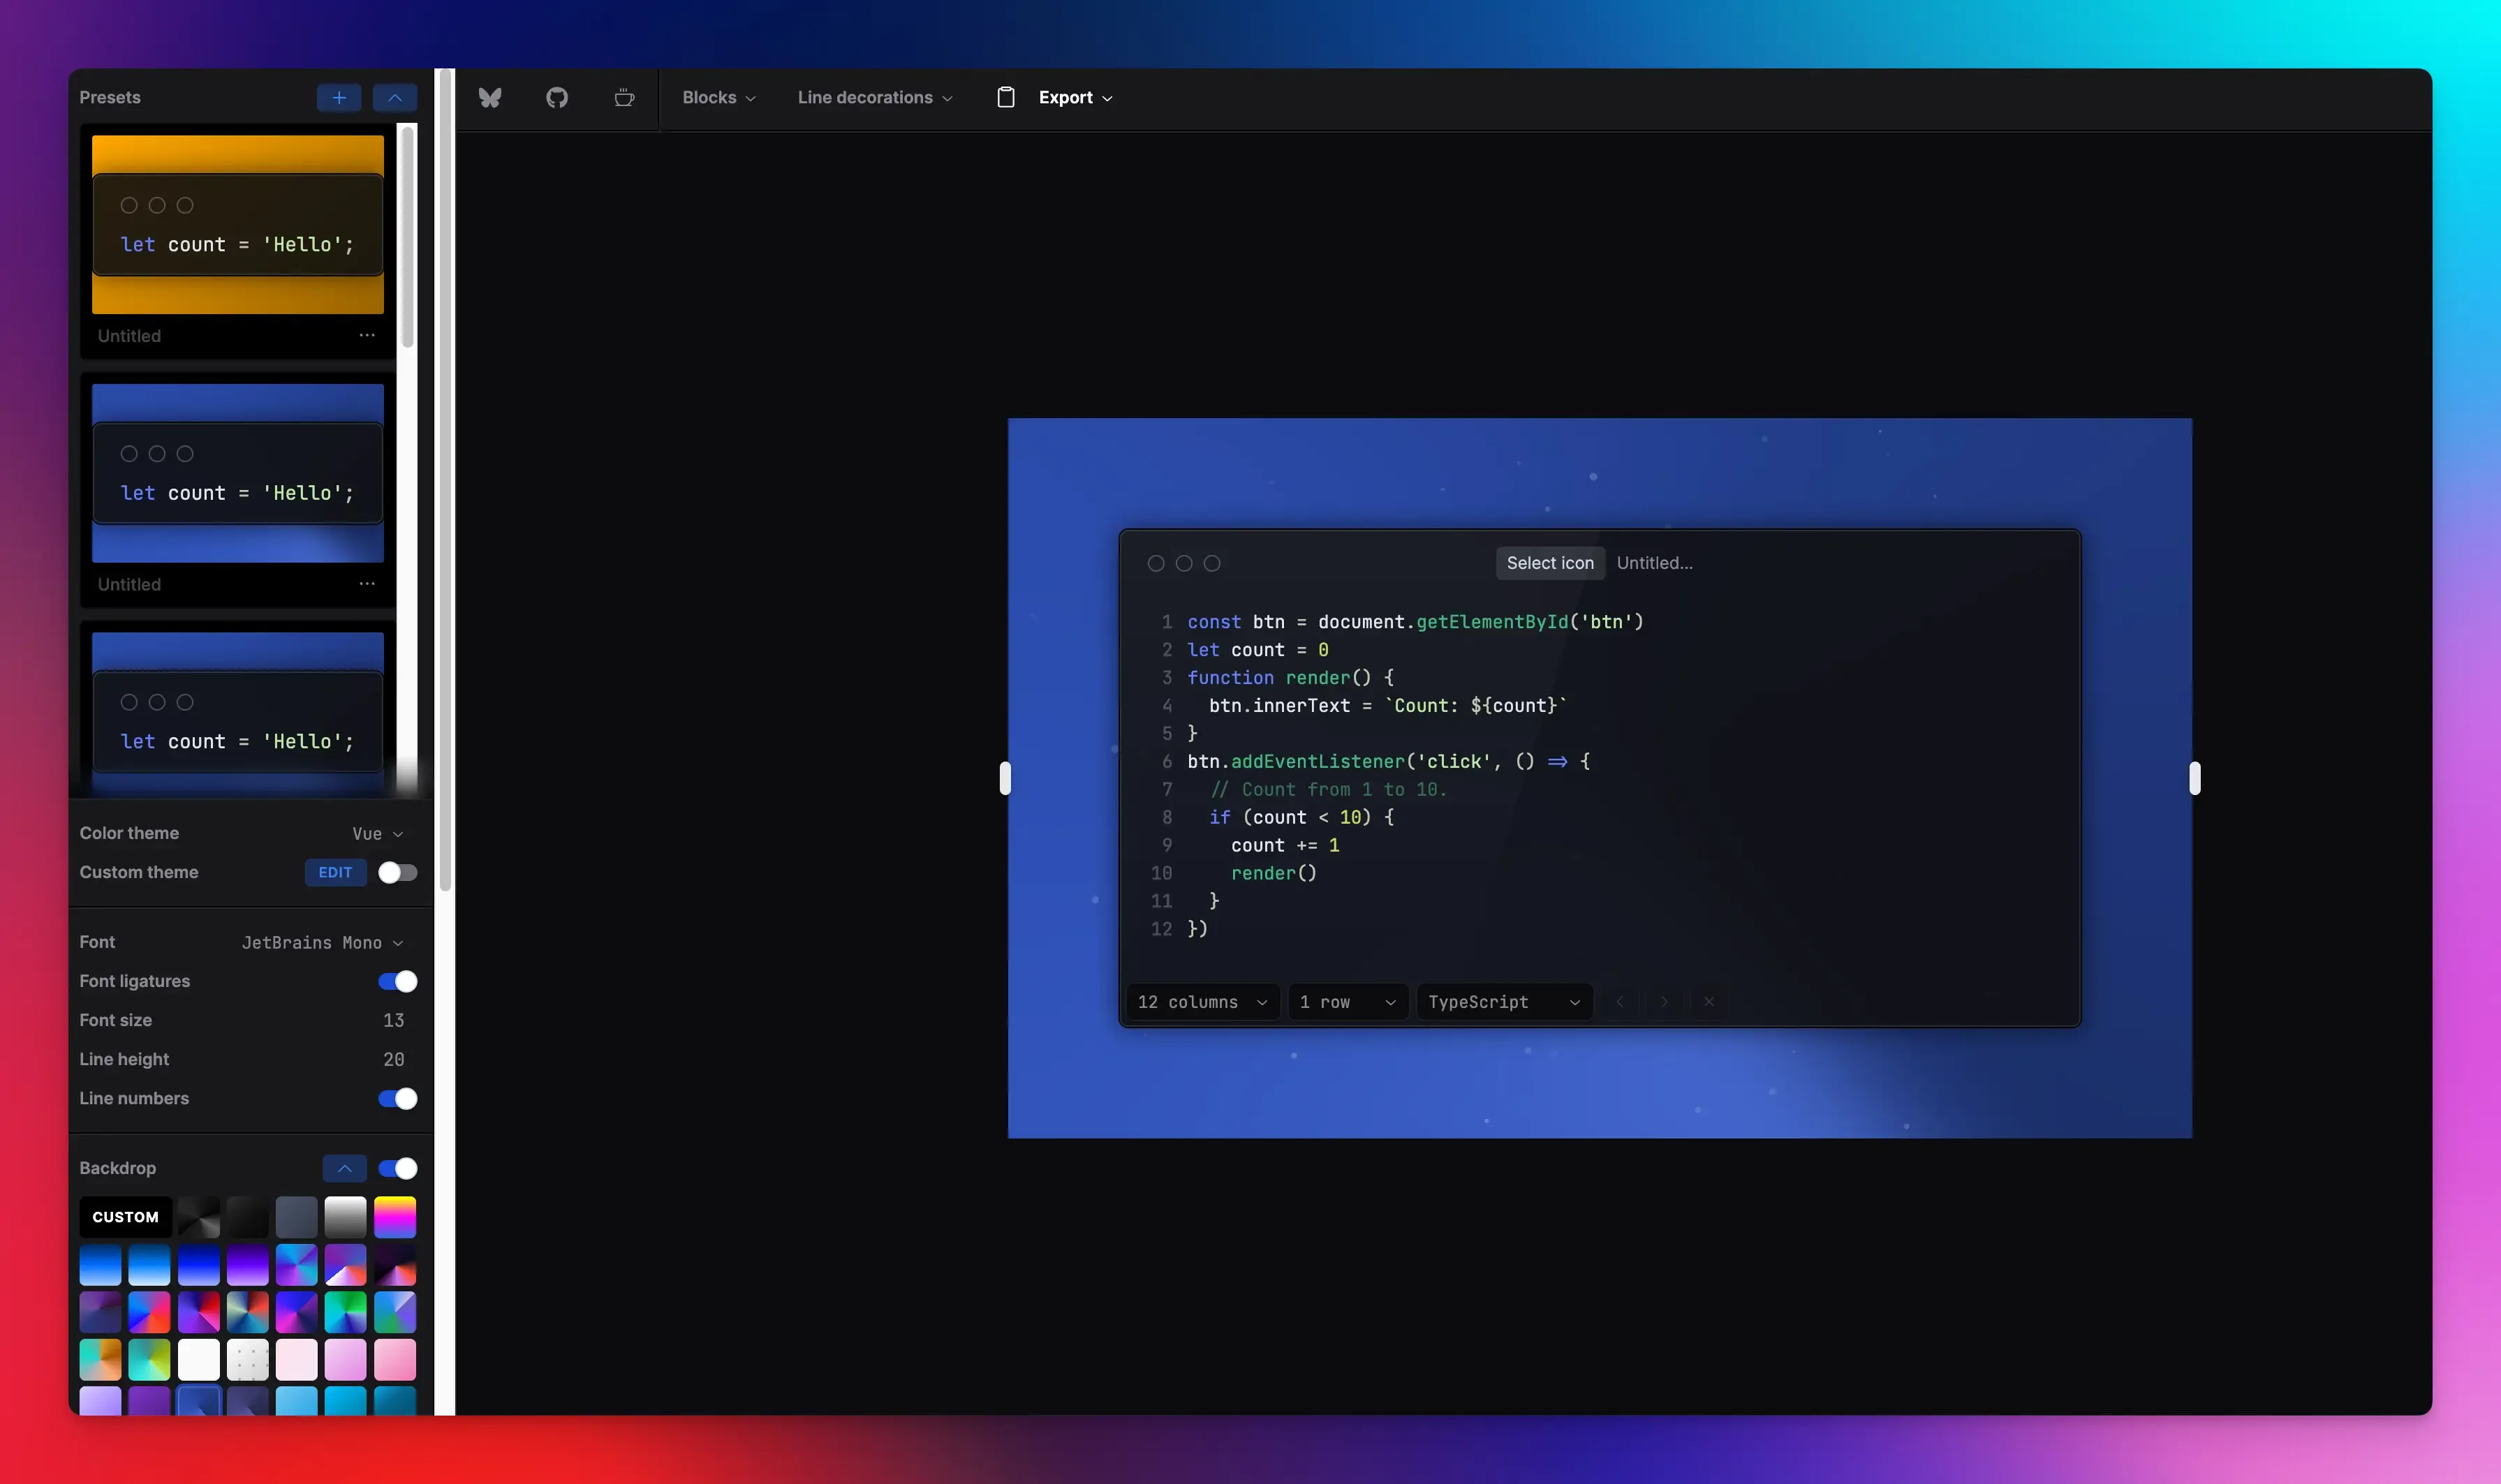Click the Select icon button
Screen dimensions: 2501x1484
coord(1549,563)
